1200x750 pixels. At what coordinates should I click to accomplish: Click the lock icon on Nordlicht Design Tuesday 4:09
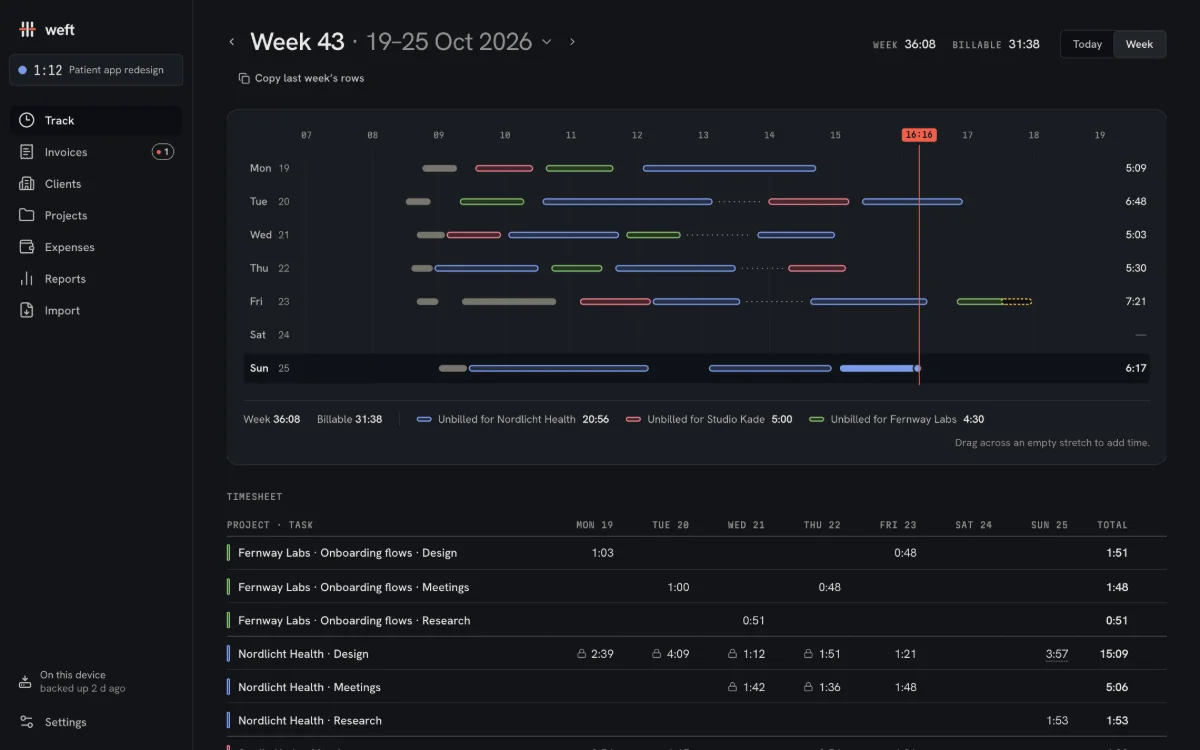pyautogui.click(x=657, y=654)
